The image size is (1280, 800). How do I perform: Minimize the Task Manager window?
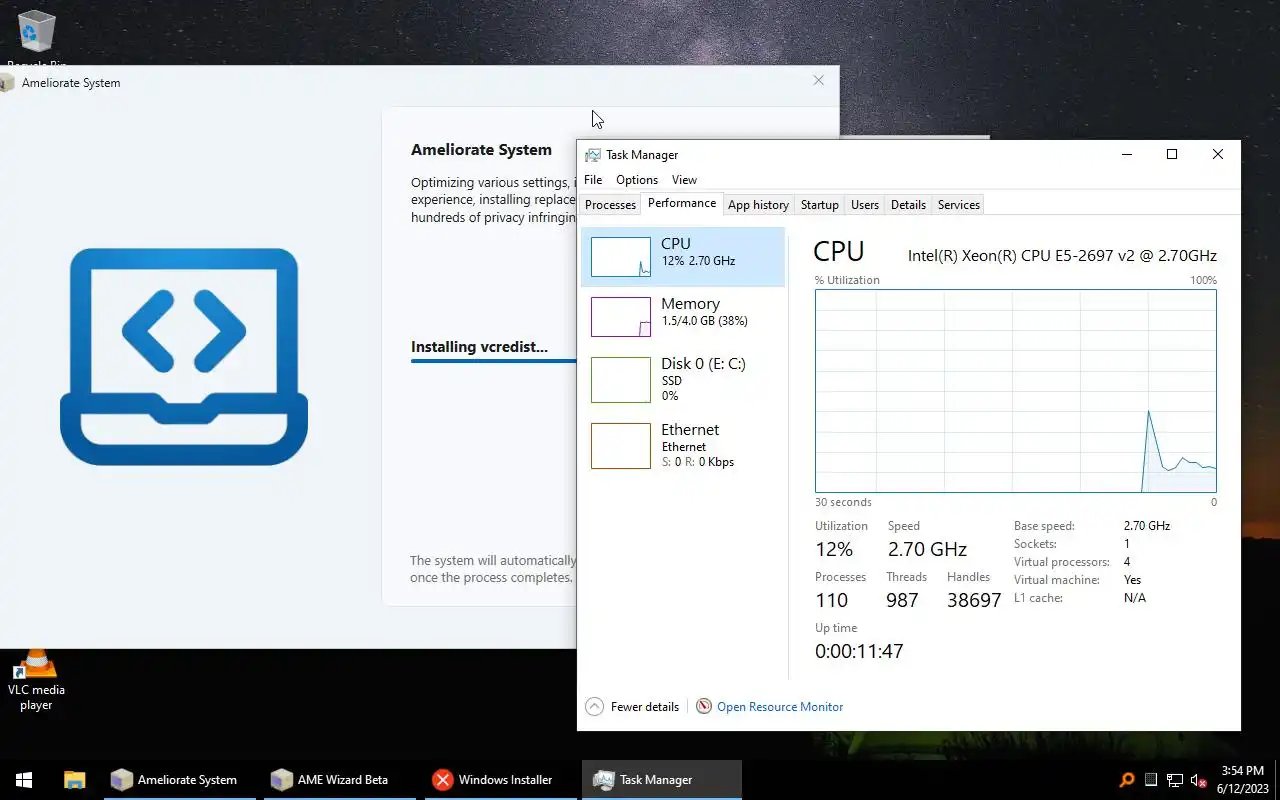pyautogui.click(x=1127, y=154)
